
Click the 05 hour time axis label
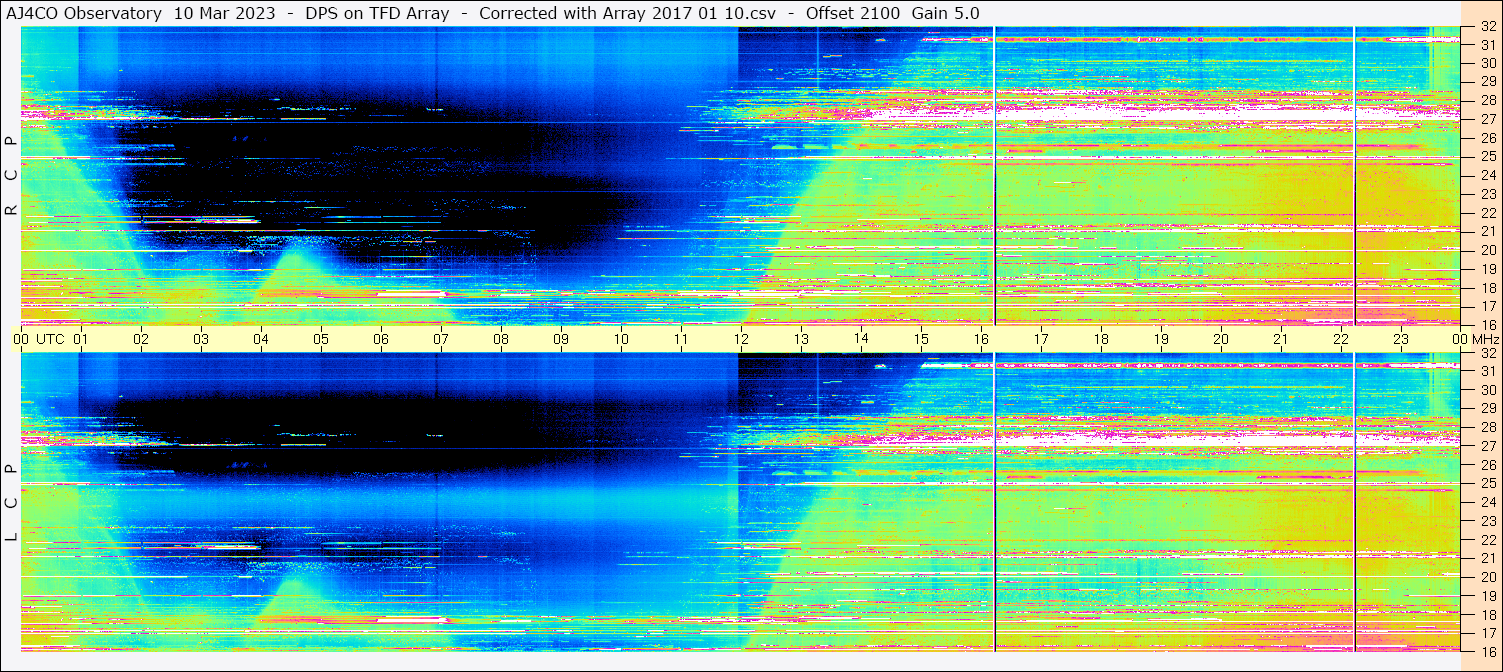(x=321, y=339)
